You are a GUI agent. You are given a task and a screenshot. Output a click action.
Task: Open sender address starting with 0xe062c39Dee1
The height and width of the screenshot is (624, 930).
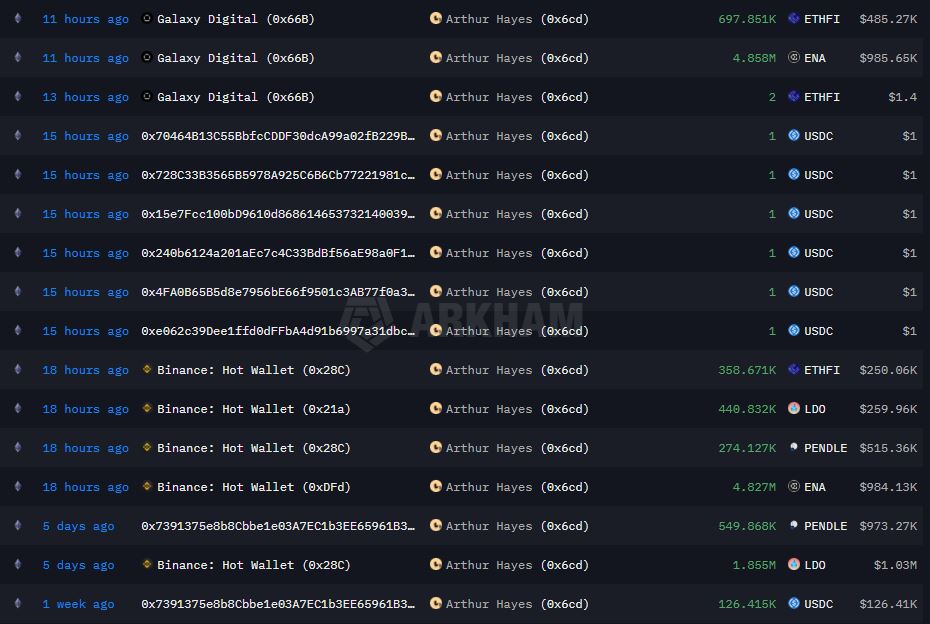click(277, 331)
